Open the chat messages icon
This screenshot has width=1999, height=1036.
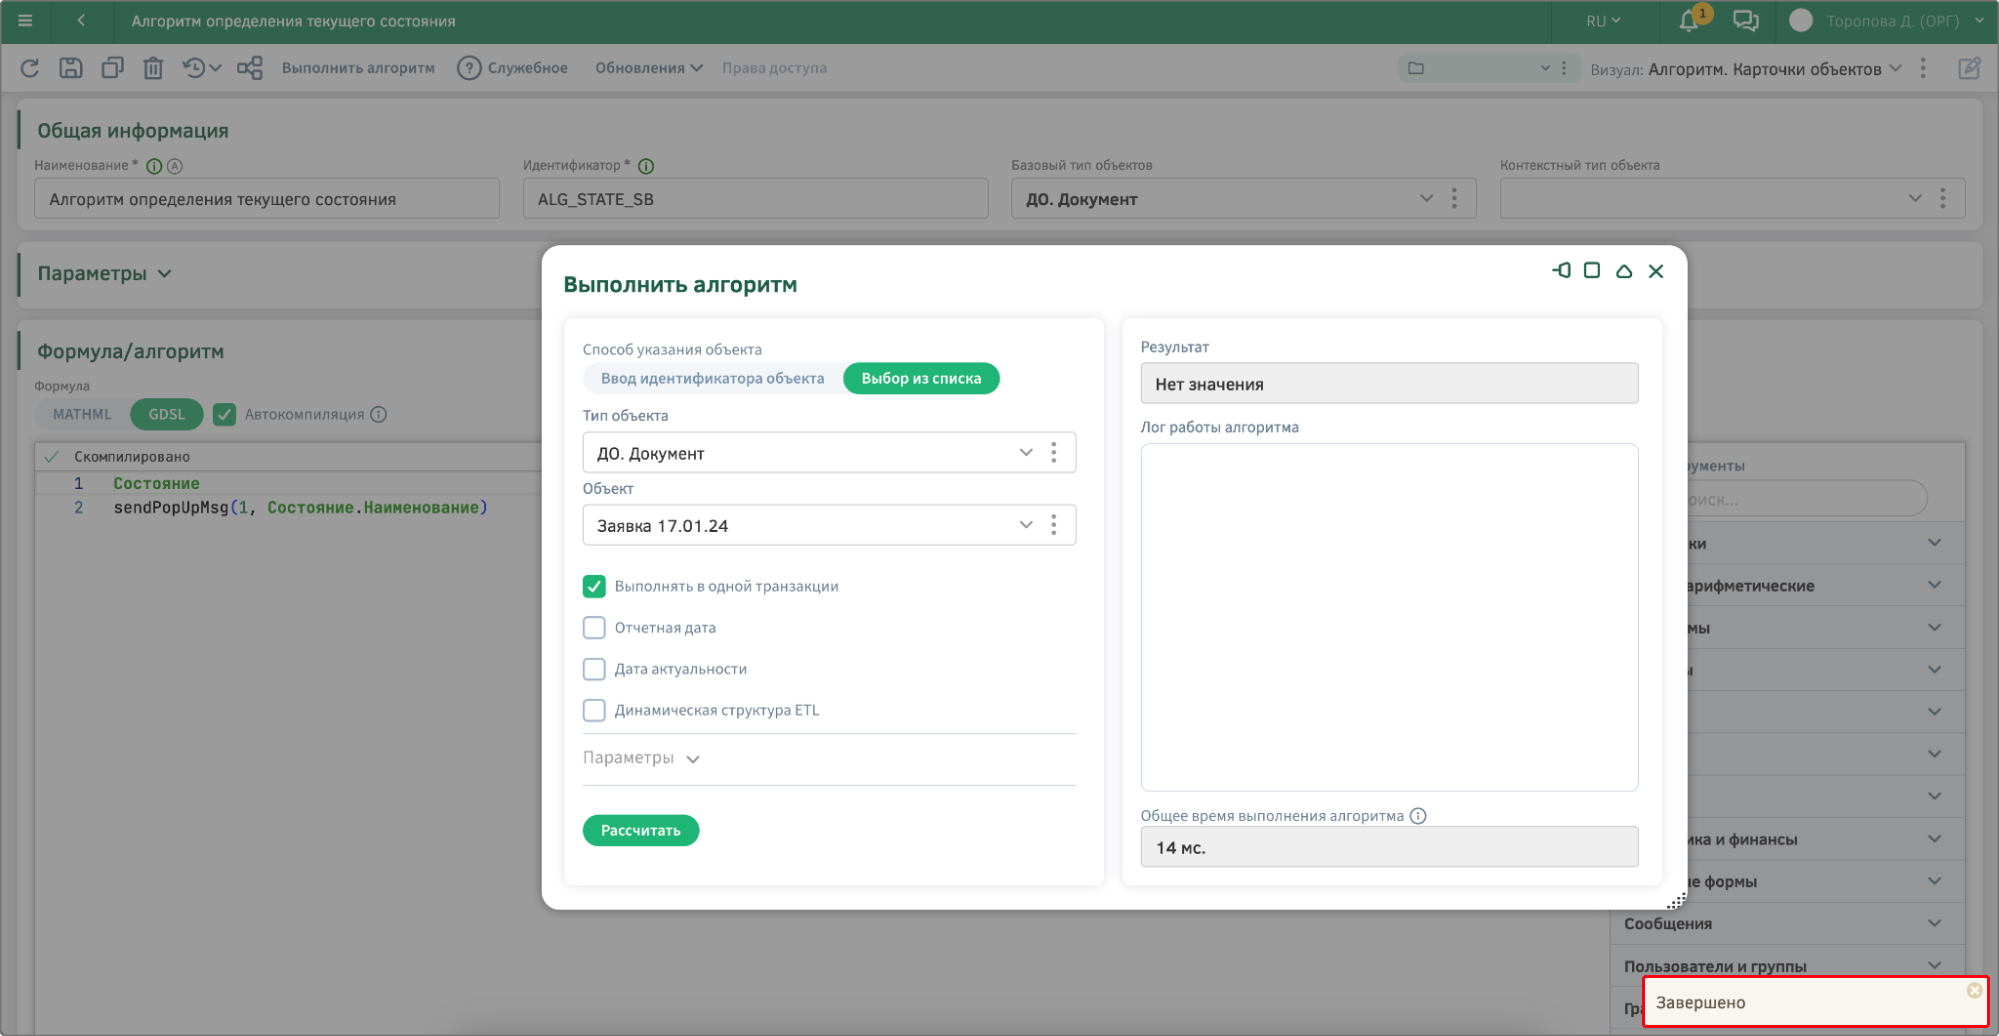(1746, 21)
